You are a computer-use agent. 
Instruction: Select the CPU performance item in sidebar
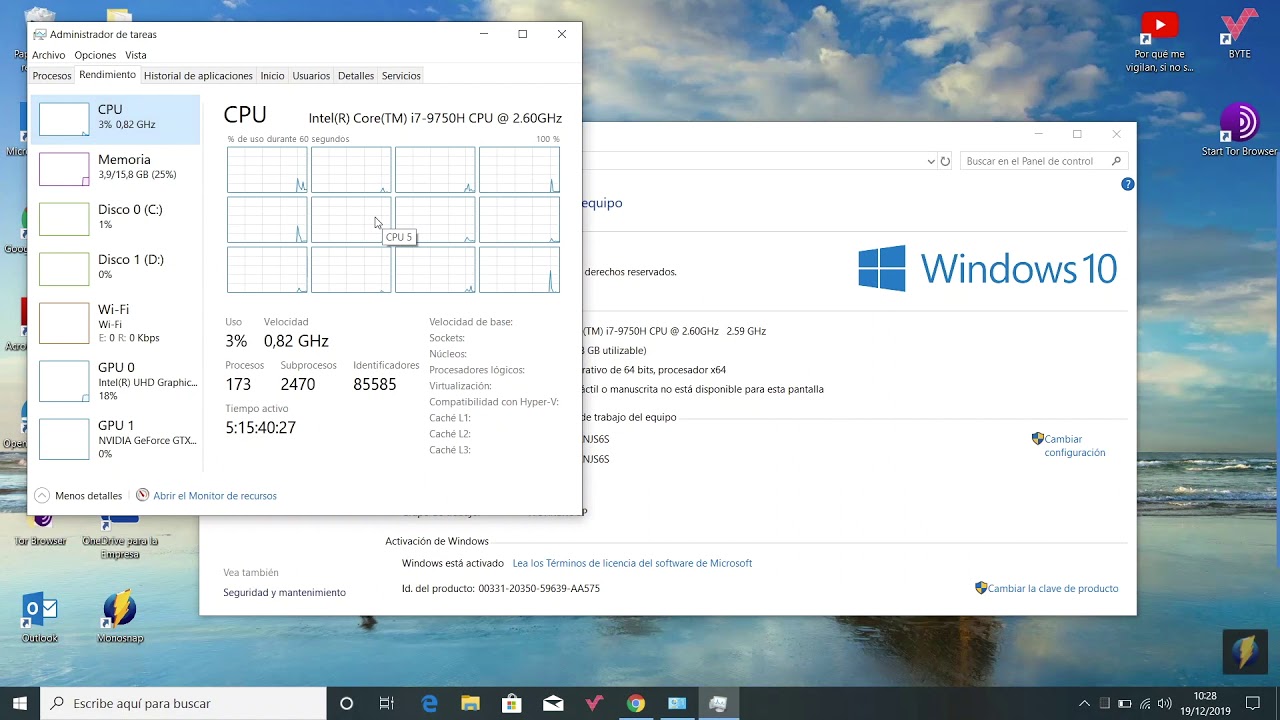(x=116, y=119)
